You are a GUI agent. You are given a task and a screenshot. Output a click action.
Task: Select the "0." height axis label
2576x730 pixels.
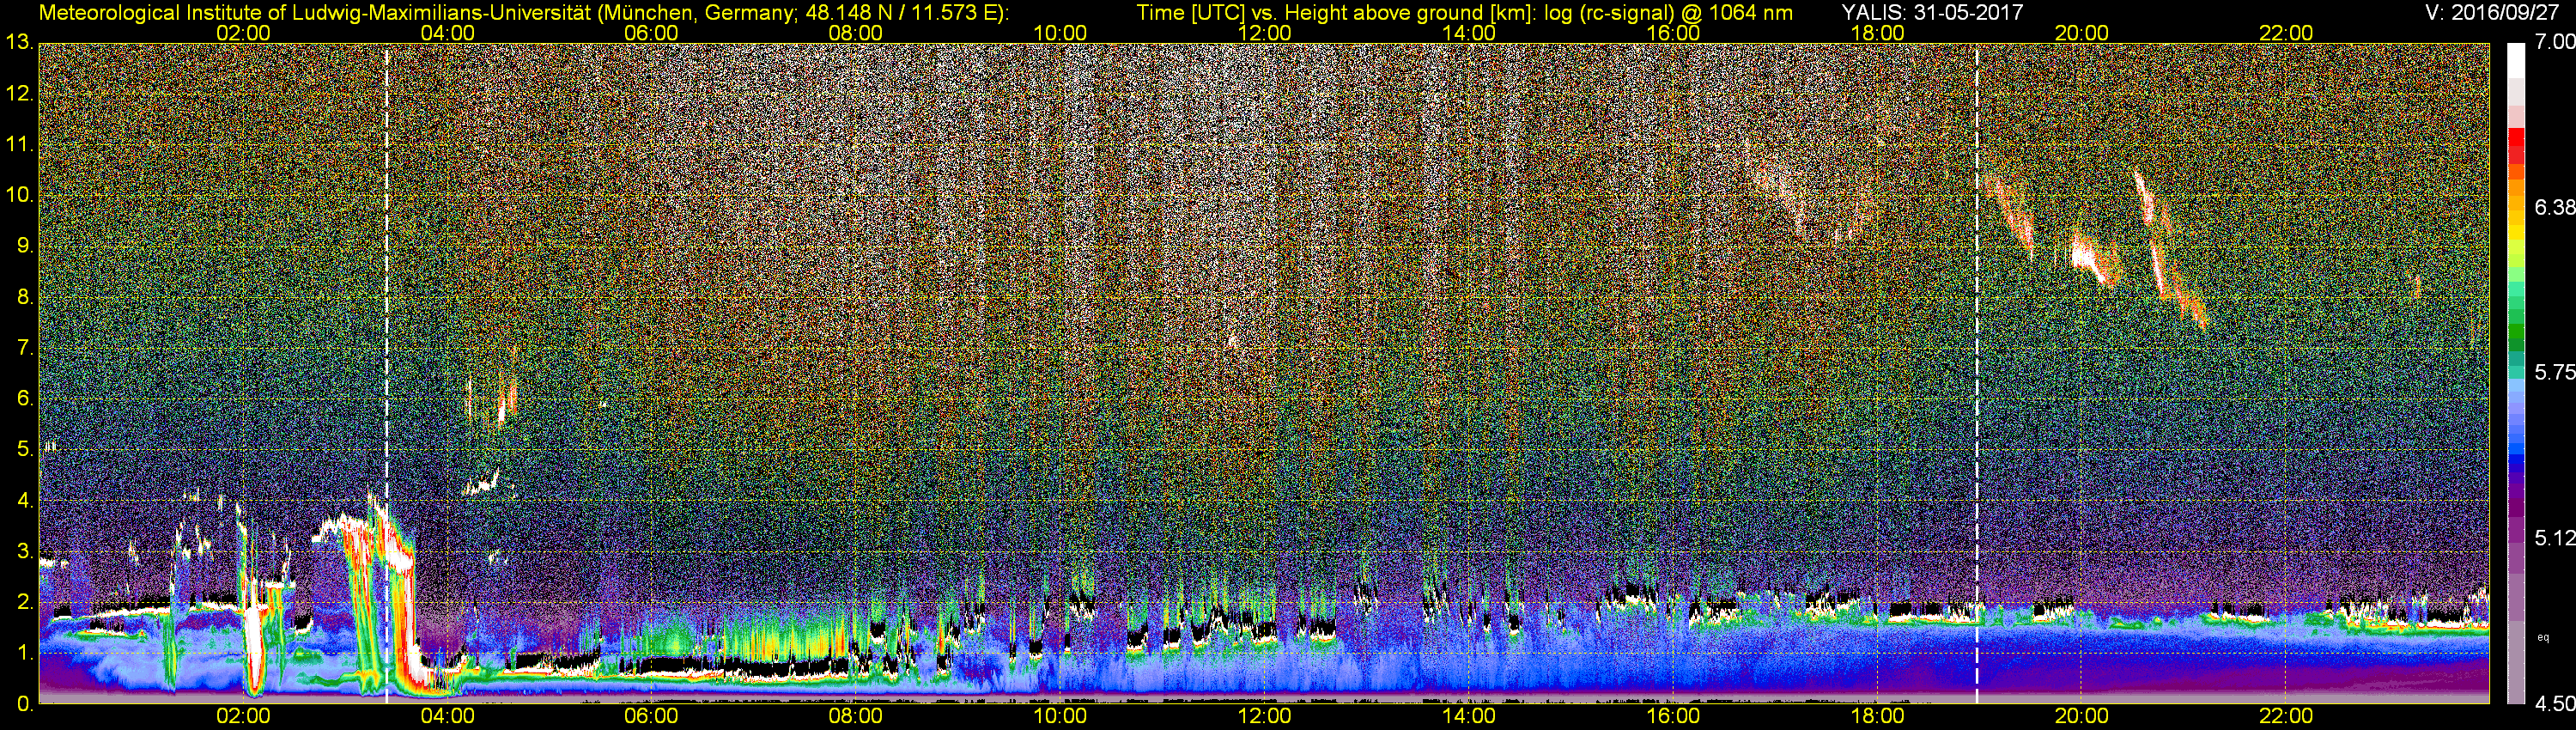coord(24,704)
